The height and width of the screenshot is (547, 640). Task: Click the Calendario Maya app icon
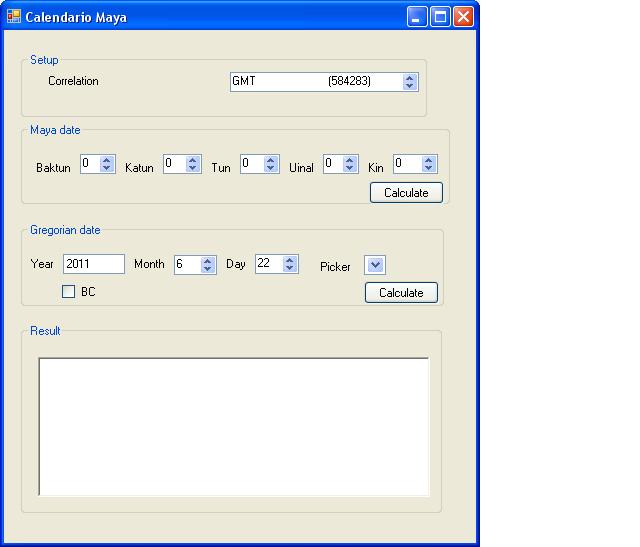click(x=13, y=17)
